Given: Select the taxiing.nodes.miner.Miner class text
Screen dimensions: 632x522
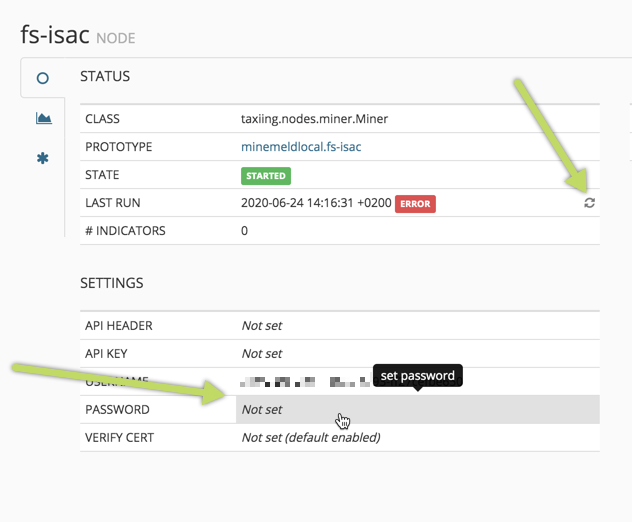Looking at the screenshot, I should click(314, 119).
